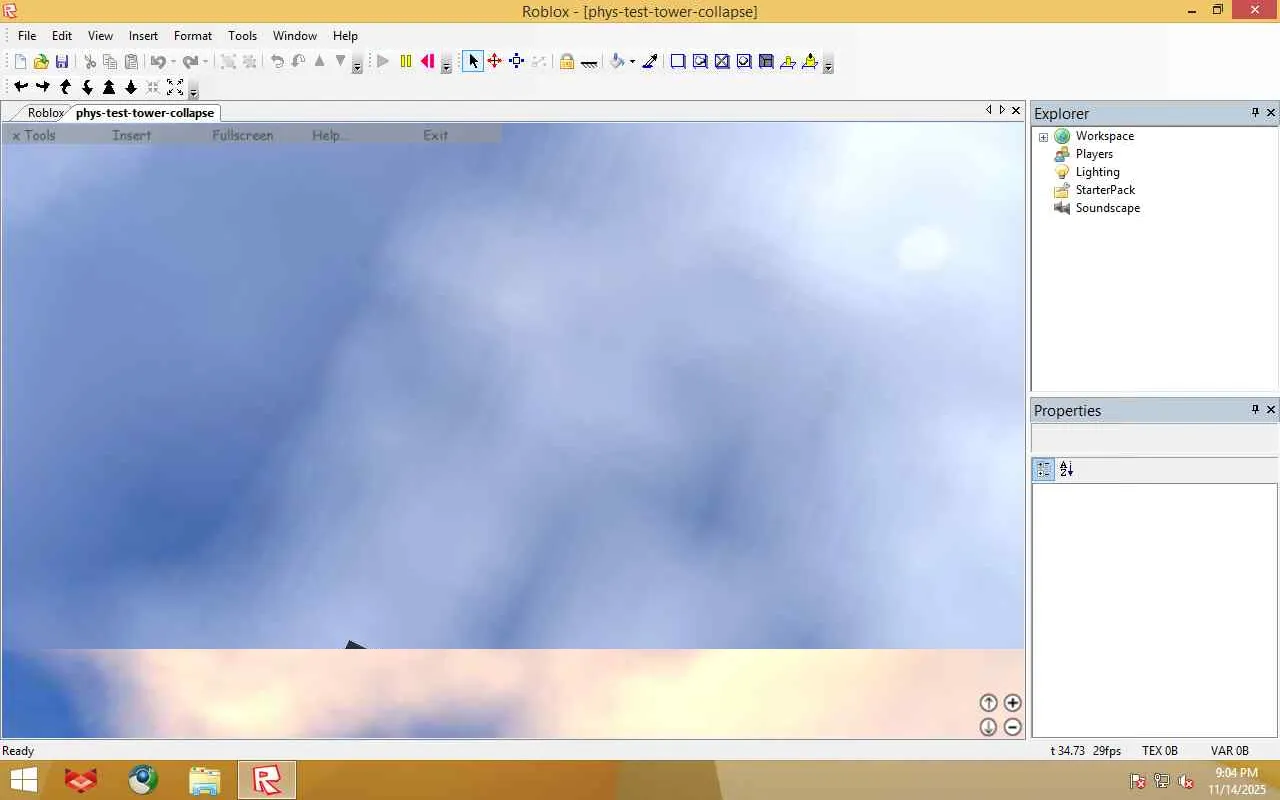Toggle the padlock Lock tool
Screen dimensions: 1280x800
(x=567, y=62)
